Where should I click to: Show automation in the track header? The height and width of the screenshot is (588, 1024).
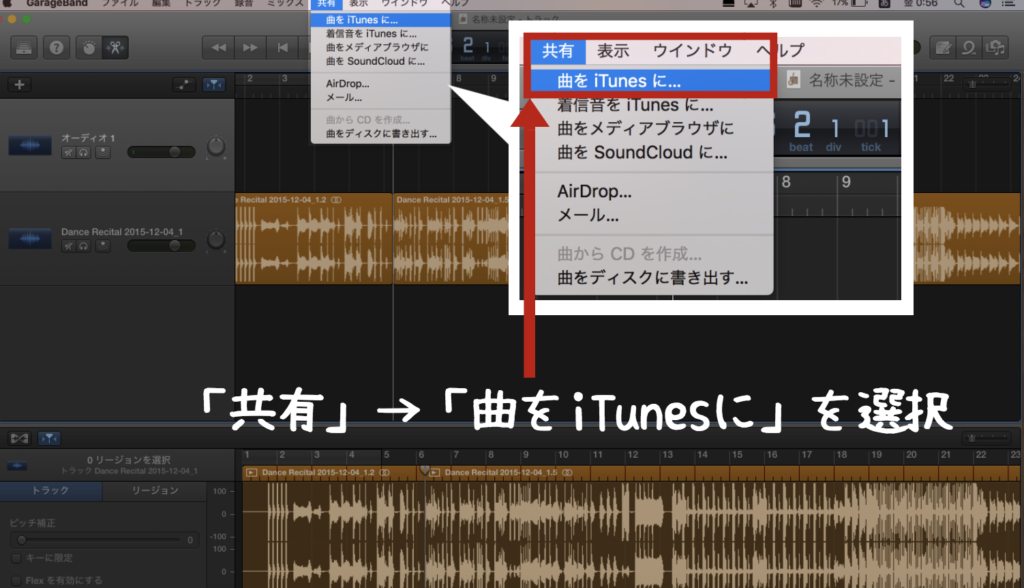tap(184, 85)
